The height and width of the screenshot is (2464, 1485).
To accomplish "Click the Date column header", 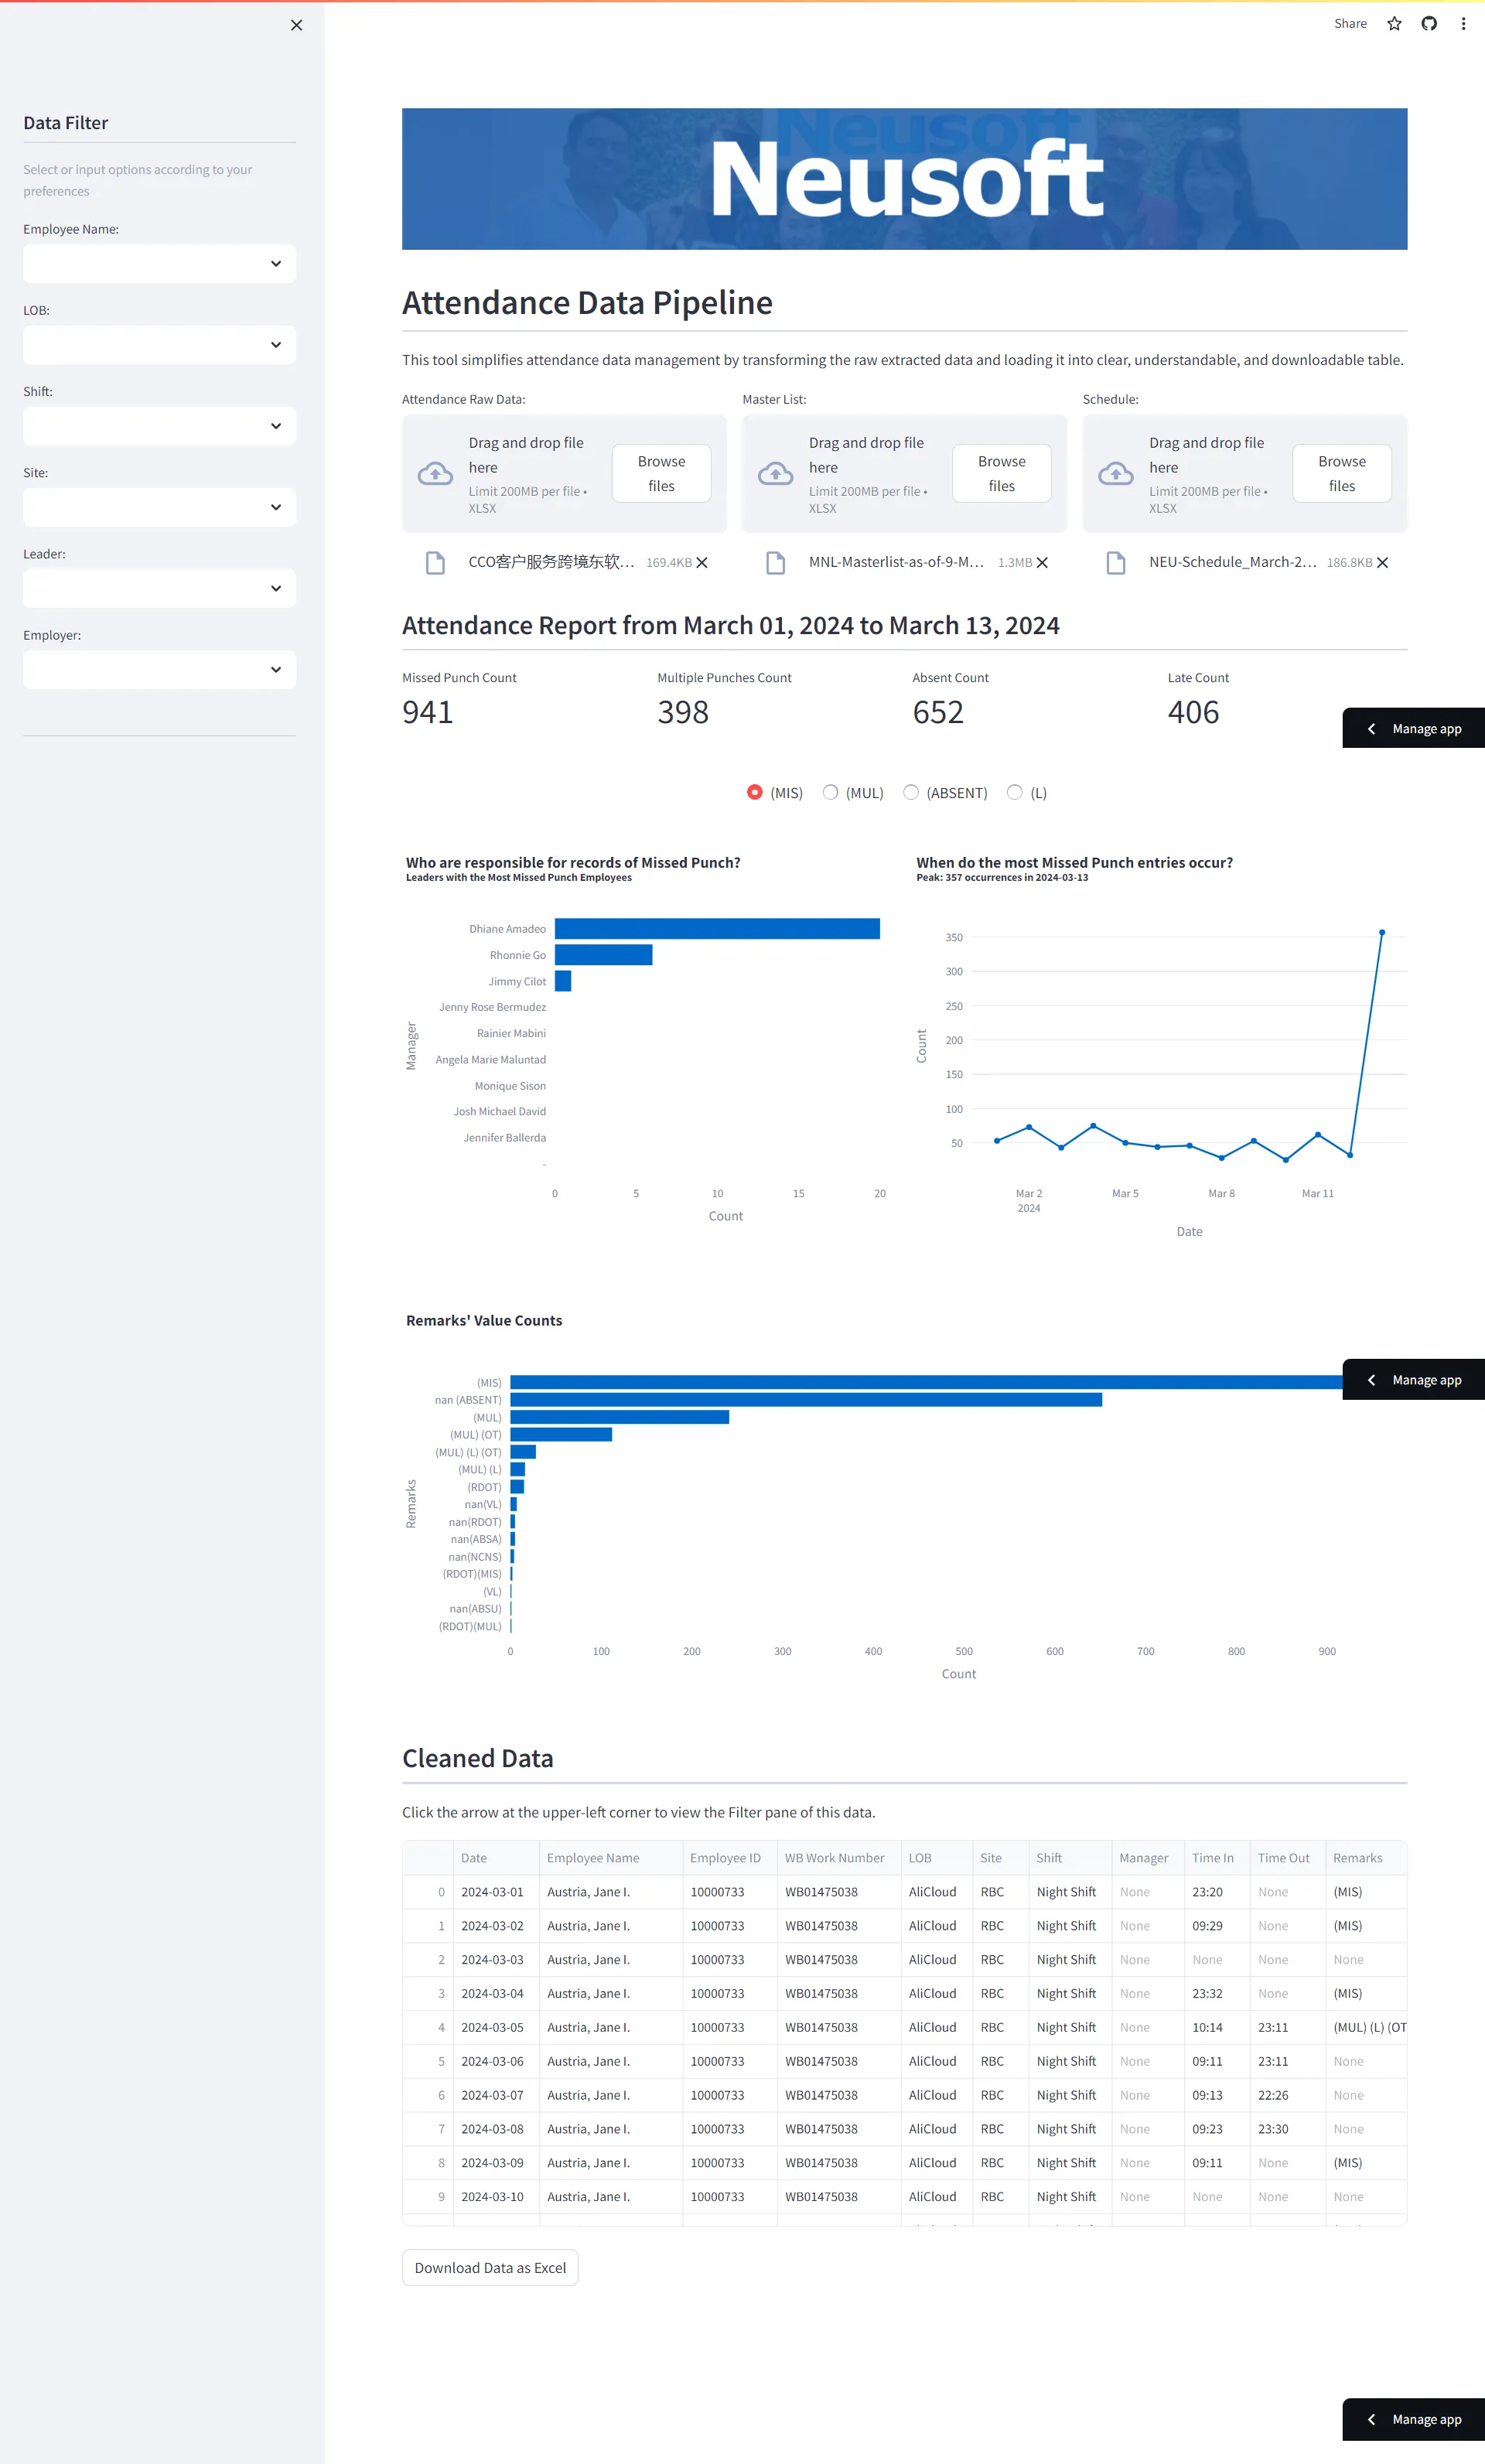I will [x=496, y=1858].
